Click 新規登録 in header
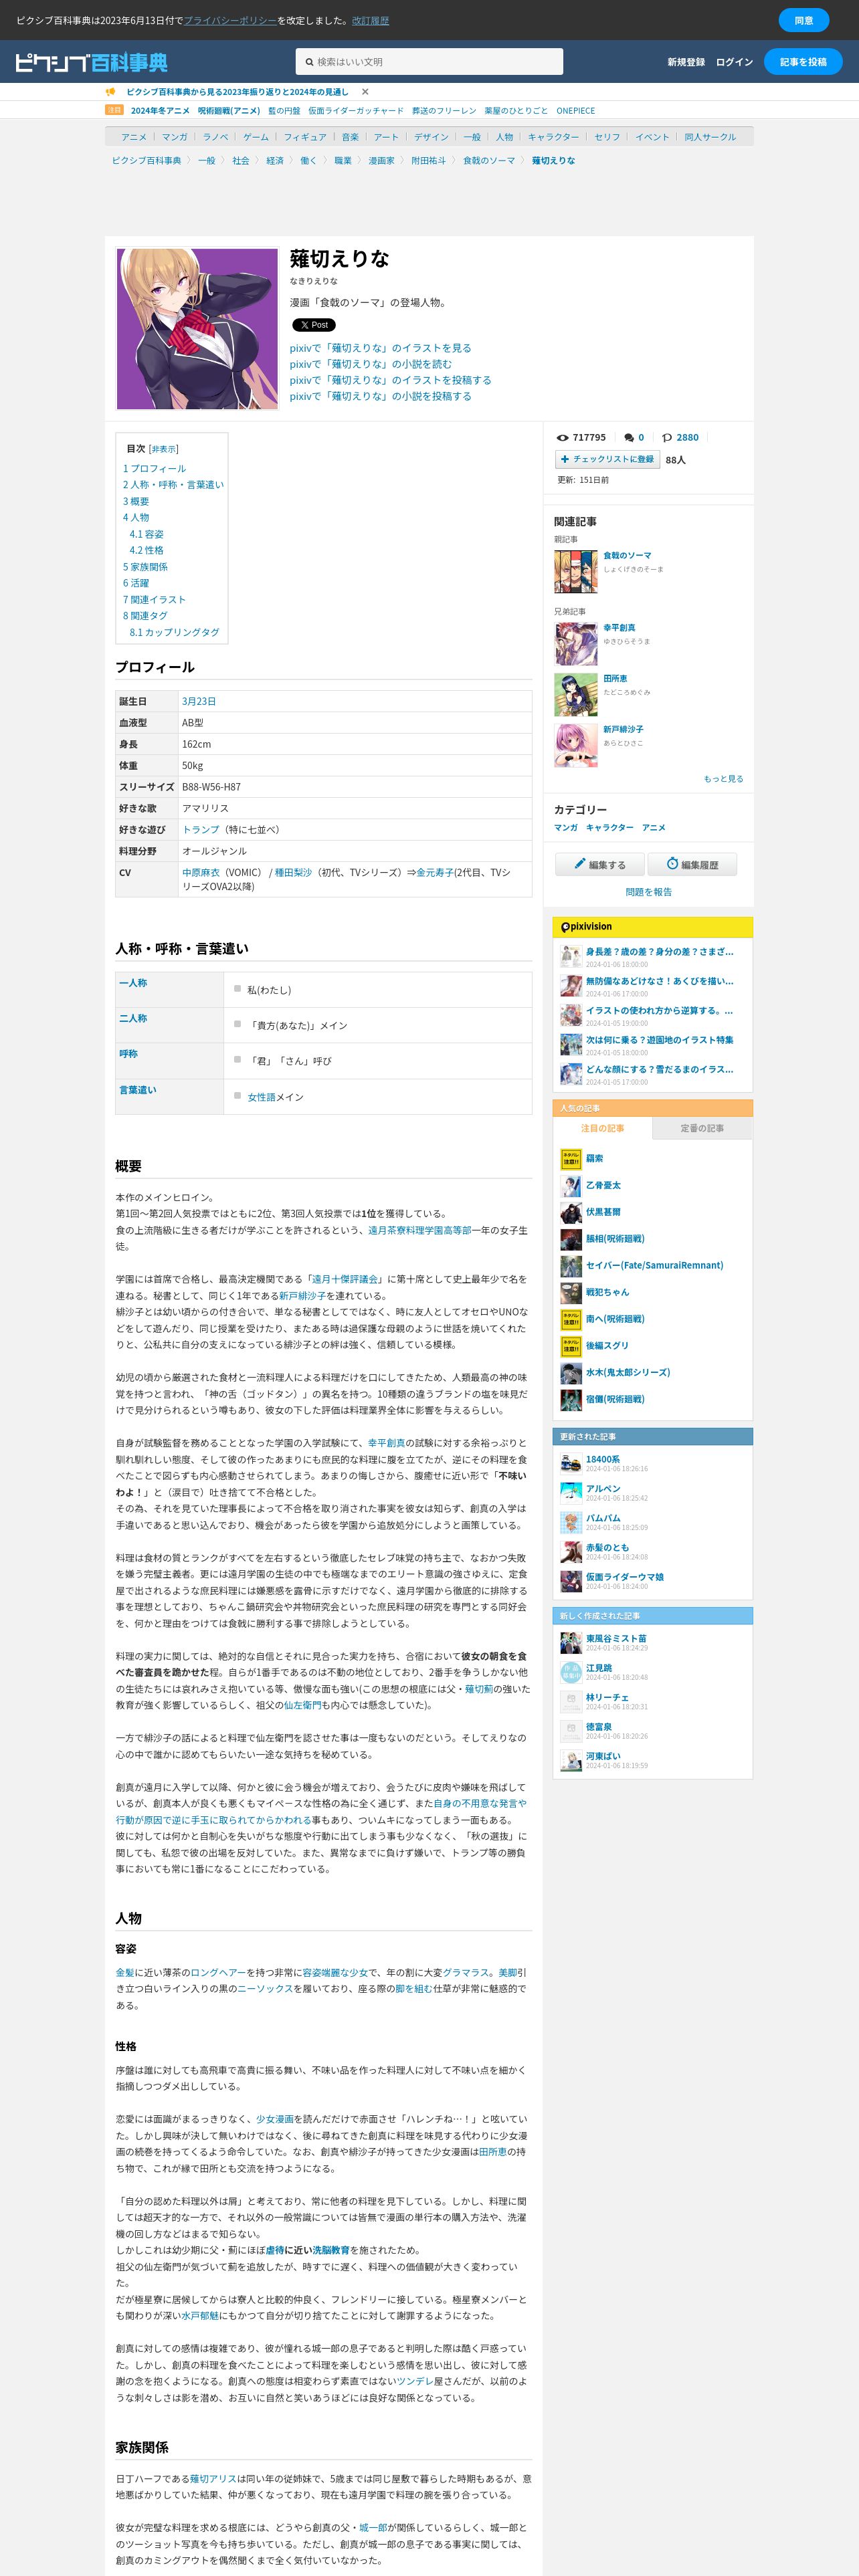This screenshot has width=859, height=2576. tap(686, 62)
